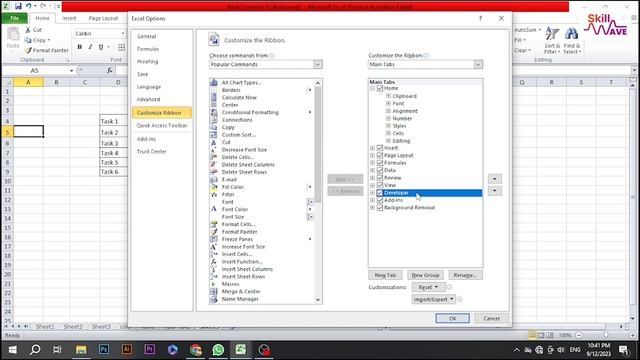The image size is (640, 360).
Task: Collapse the Home tab tree node
Action: point(372,88)
